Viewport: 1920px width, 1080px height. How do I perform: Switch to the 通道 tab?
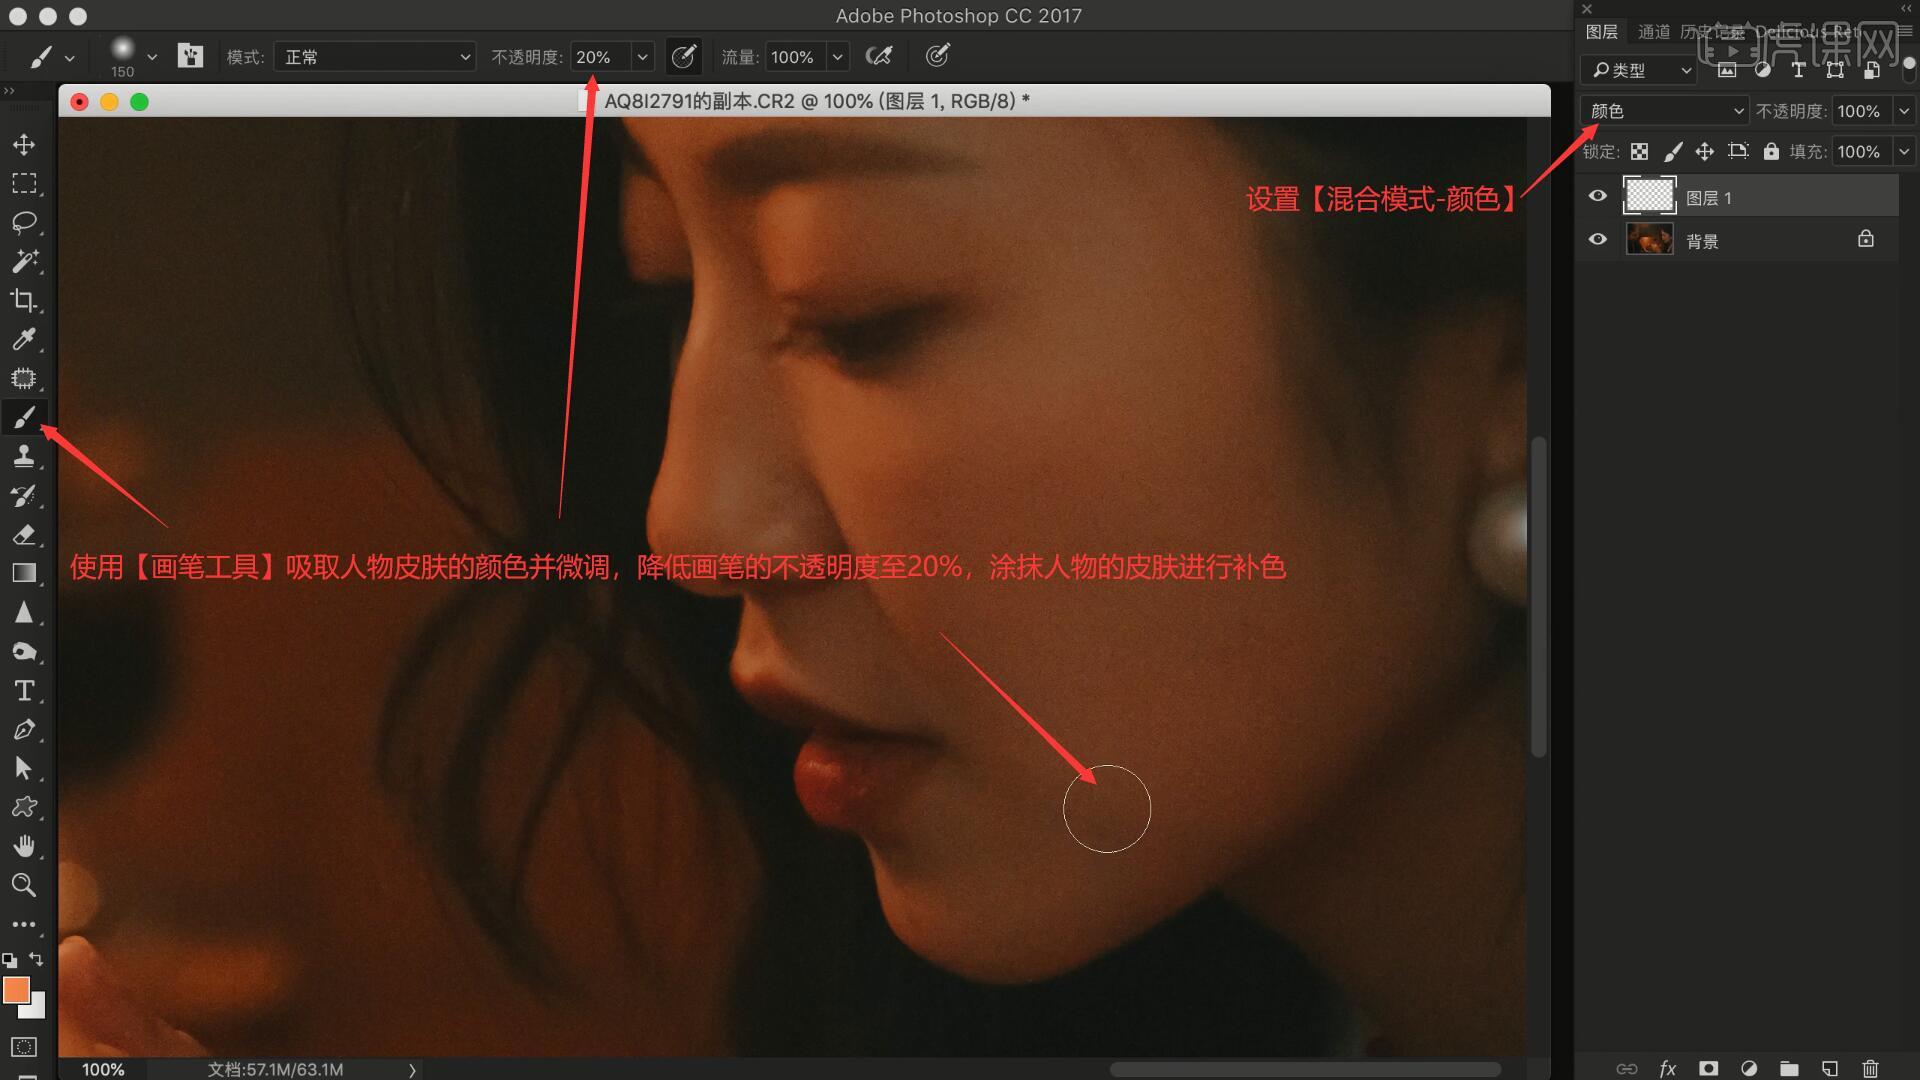tap(1653, 32)
